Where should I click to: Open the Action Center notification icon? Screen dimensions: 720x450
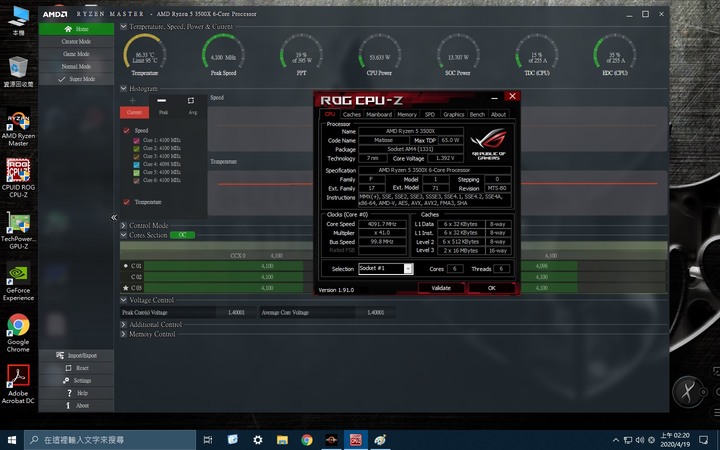pyautogui.click(x=703, y=440)
